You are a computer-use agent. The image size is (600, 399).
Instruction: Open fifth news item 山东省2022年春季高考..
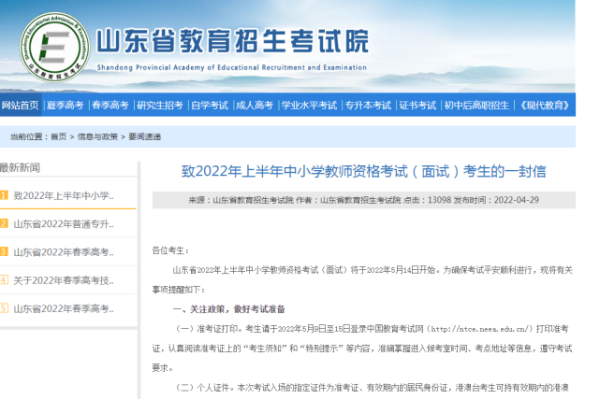click(64, 308)
